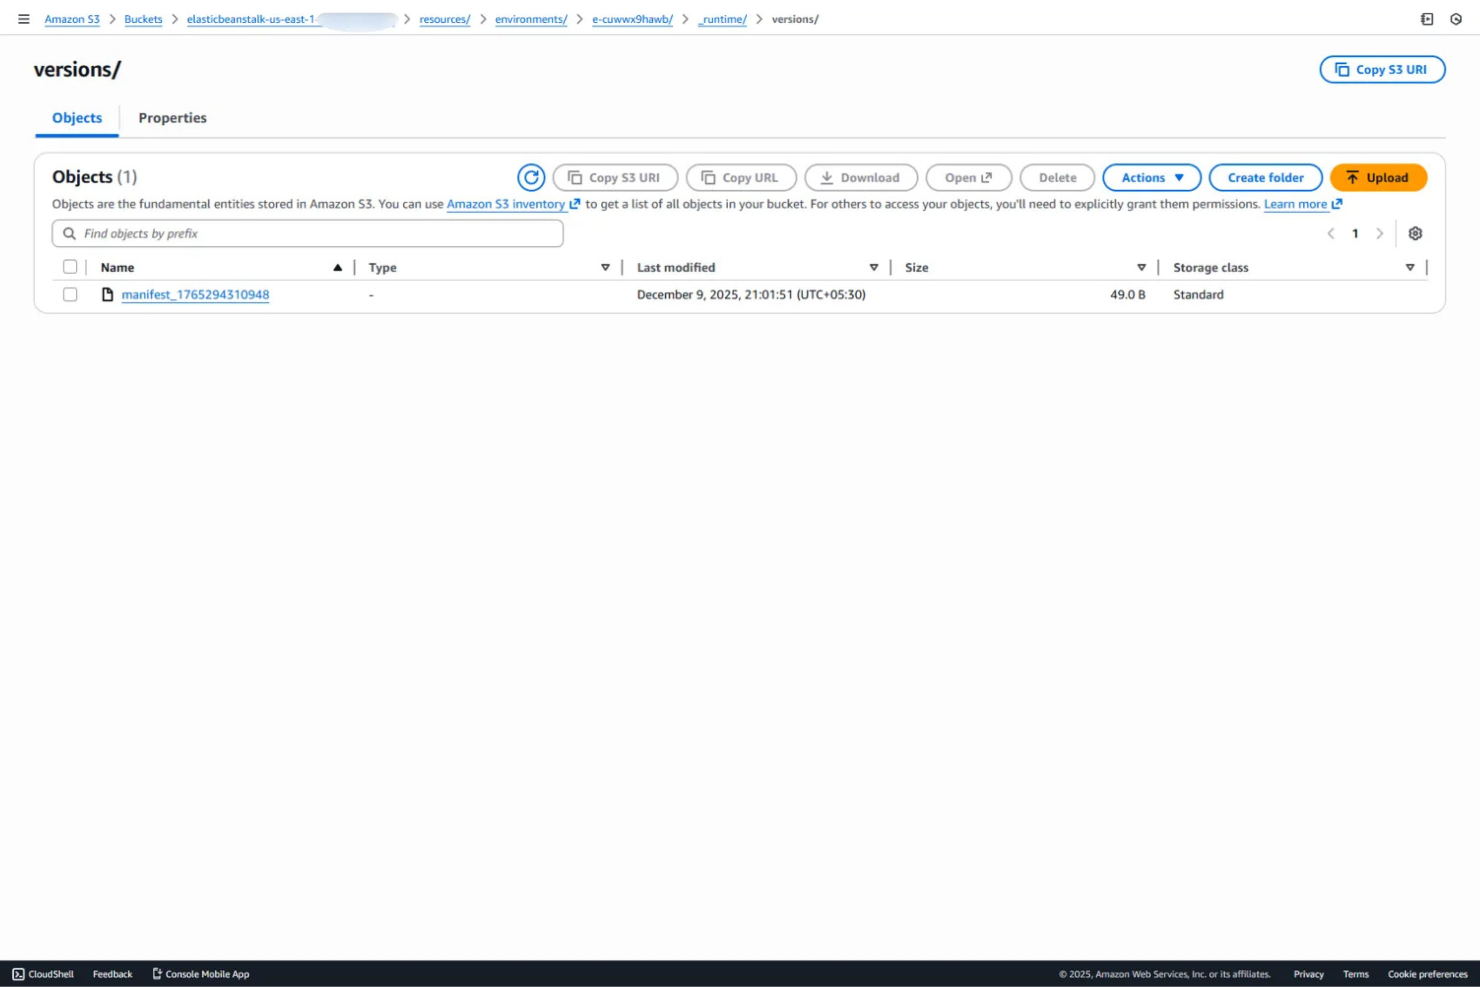Launch CloudShell from the footer
This screenshot has width=1480, height=987.
click(x=44, y=973)
